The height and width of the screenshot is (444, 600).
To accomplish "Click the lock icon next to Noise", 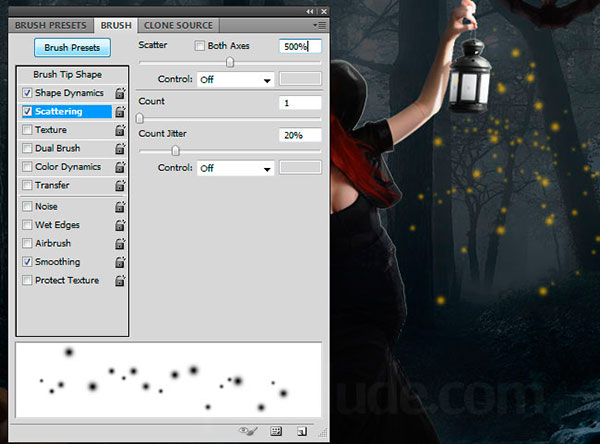I will [120, 207].
